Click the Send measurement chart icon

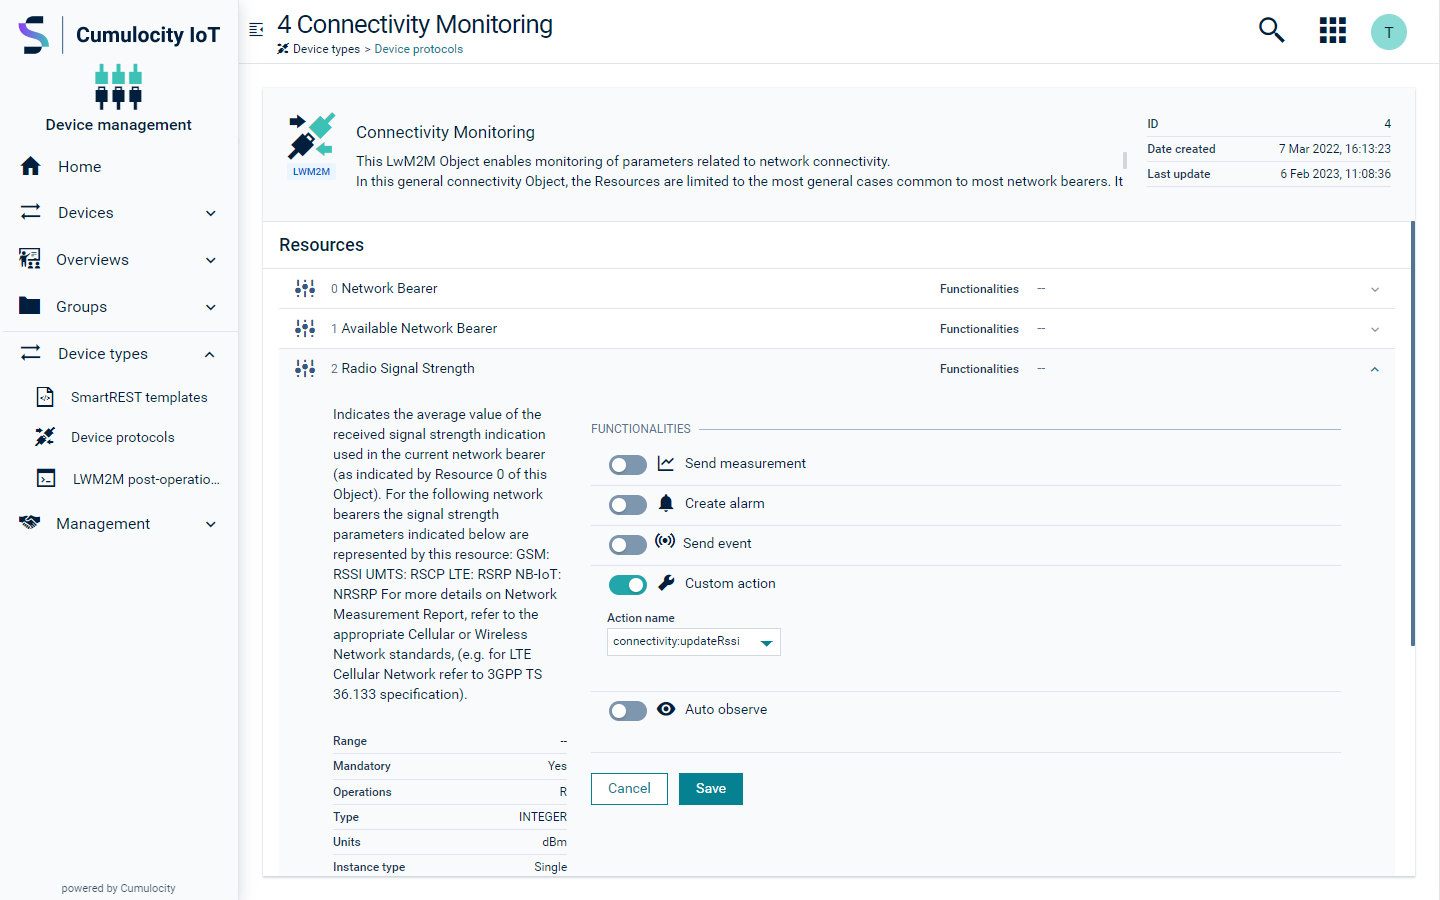666,463
